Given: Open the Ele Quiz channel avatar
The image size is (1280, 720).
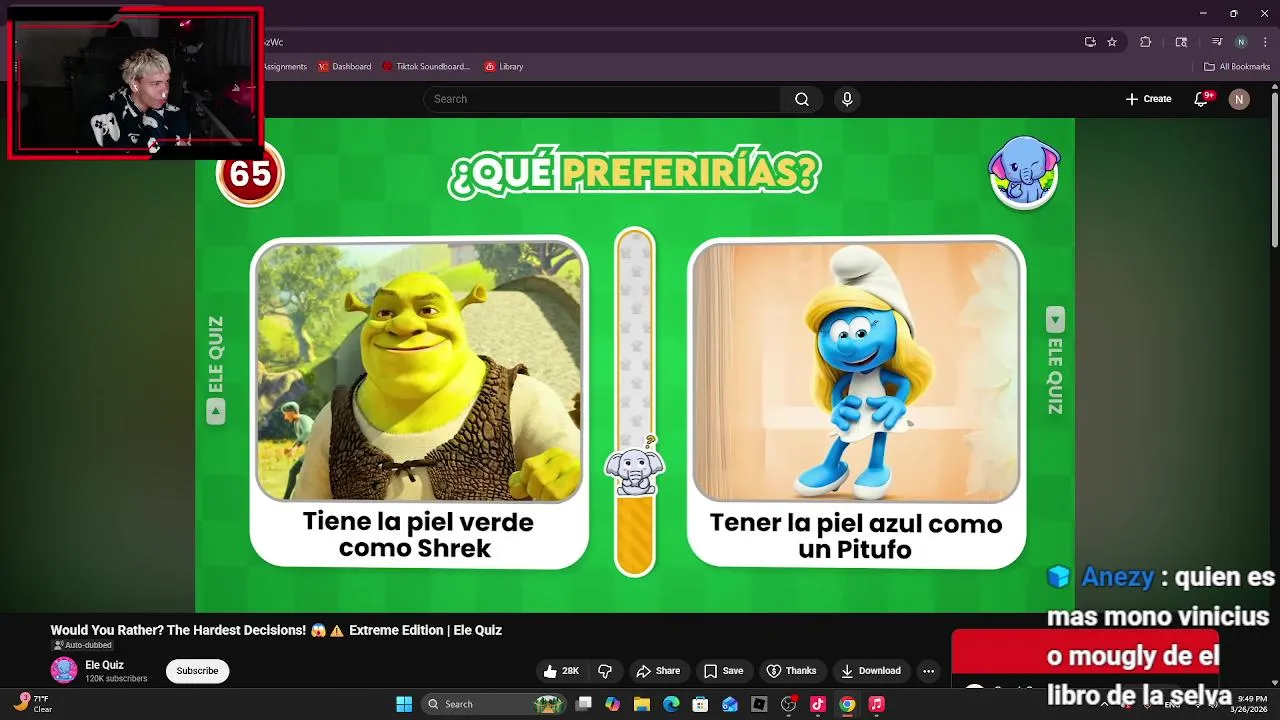Looking at the screenshot, I should pyautogui.click(x=64, y=671).
